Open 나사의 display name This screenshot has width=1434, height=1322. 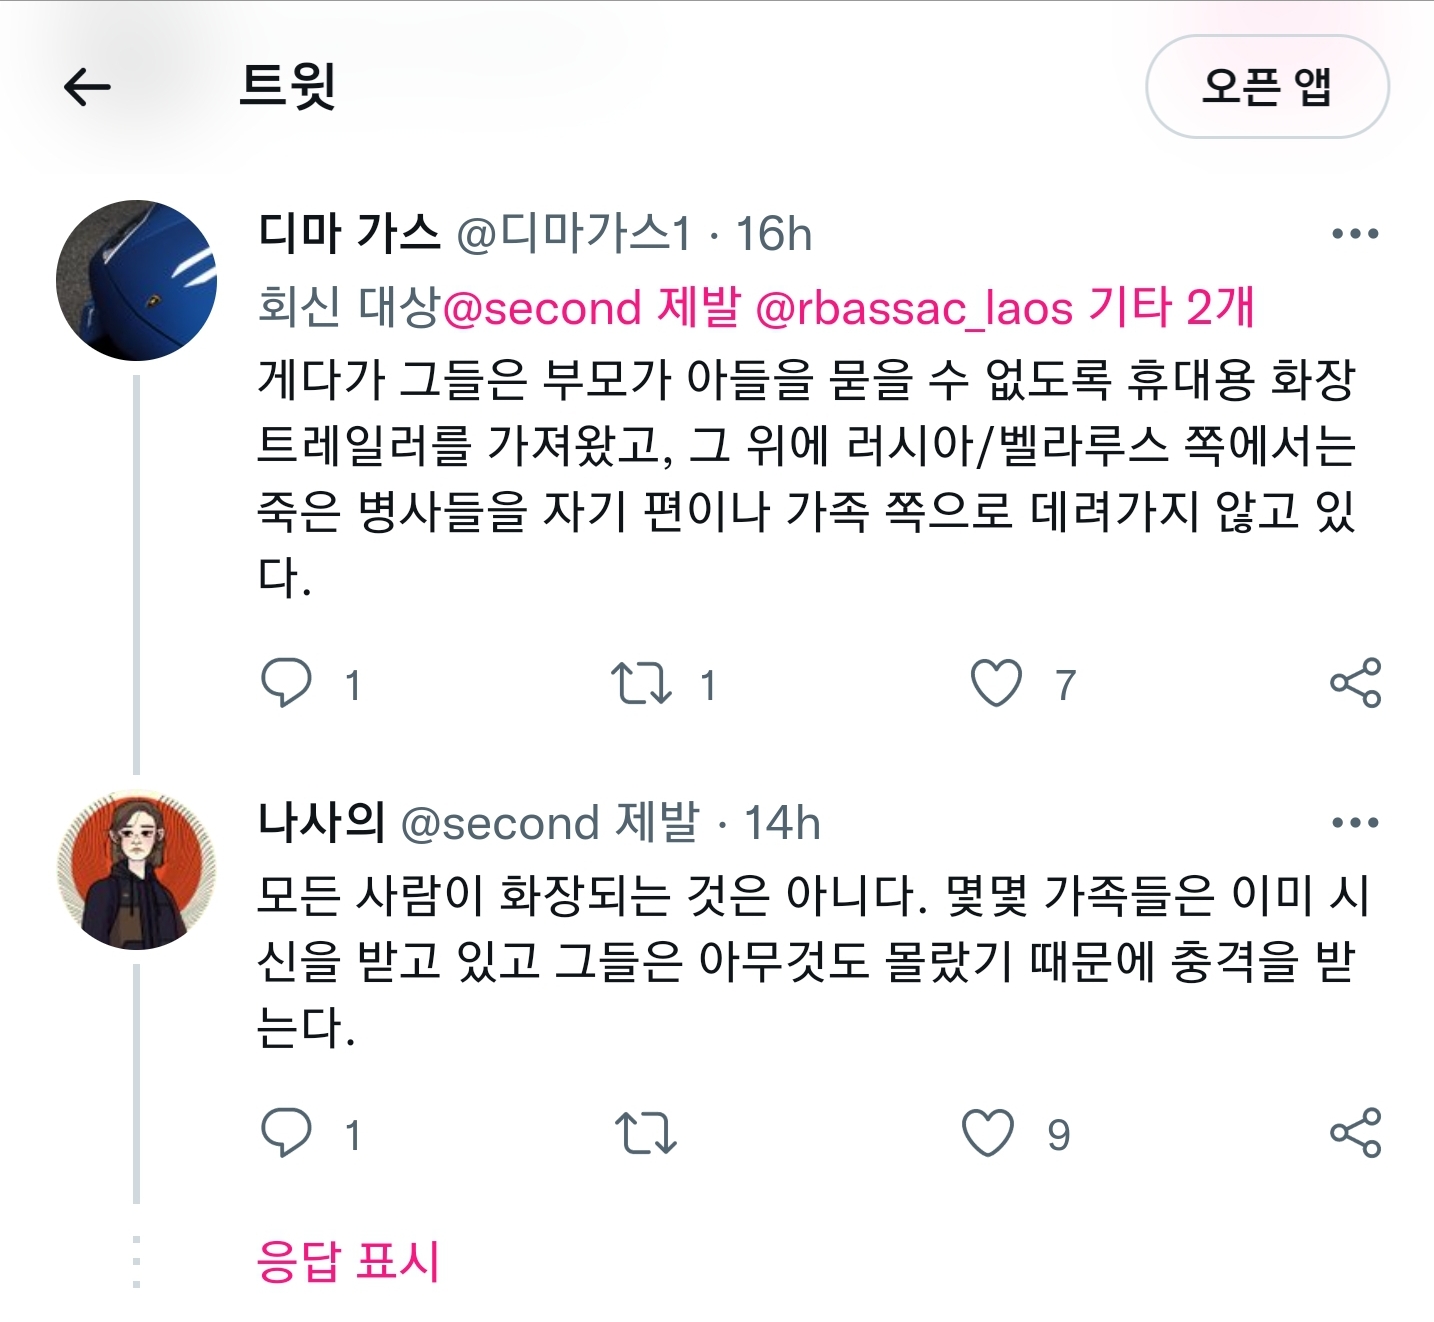[321, 823]
